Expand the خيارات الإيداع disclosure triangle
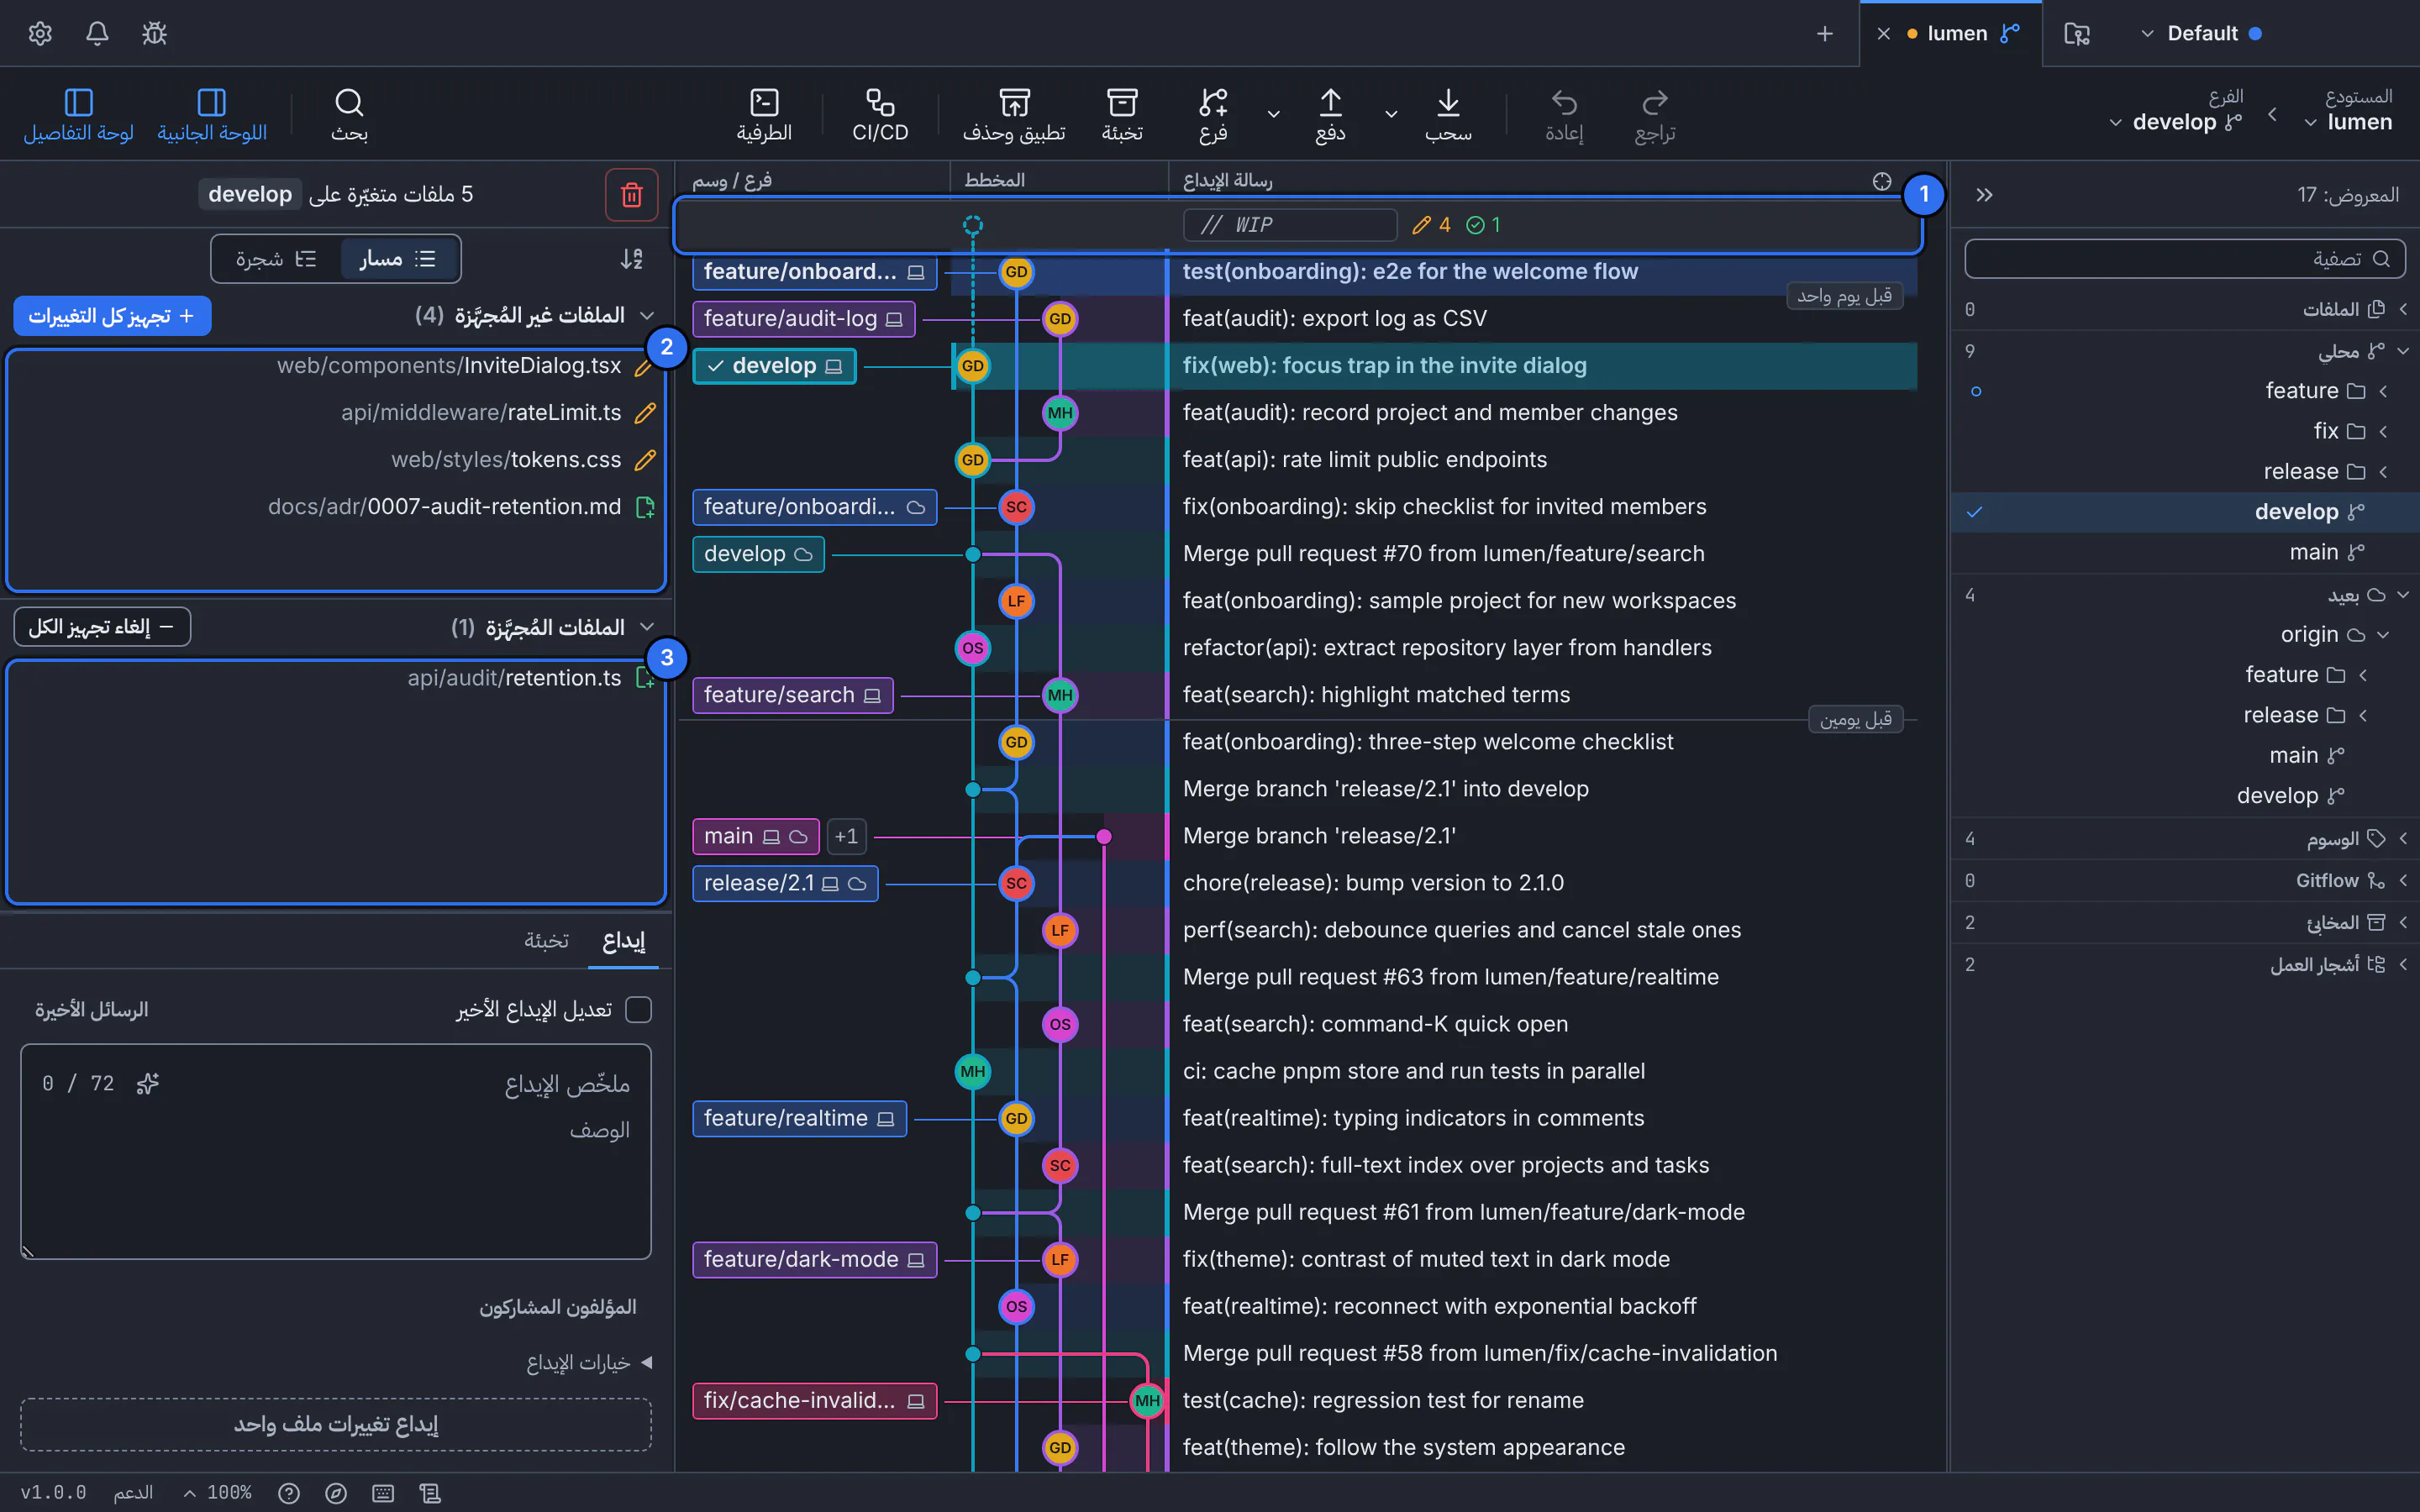The image size is (2420, 1512). point(646,1362)
